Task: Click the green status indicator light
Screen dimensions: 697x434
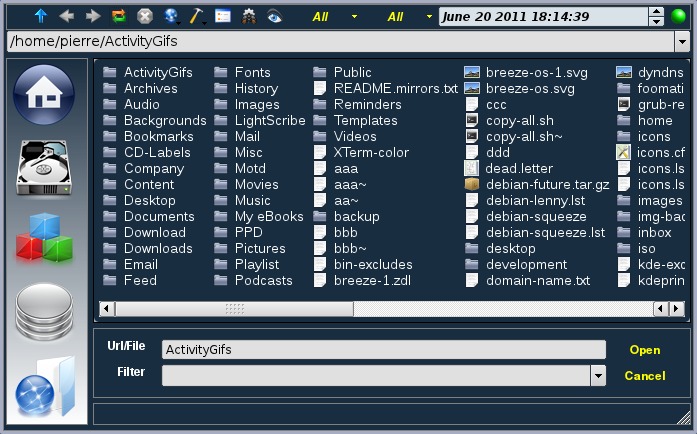Action: [x=680, y=16]
